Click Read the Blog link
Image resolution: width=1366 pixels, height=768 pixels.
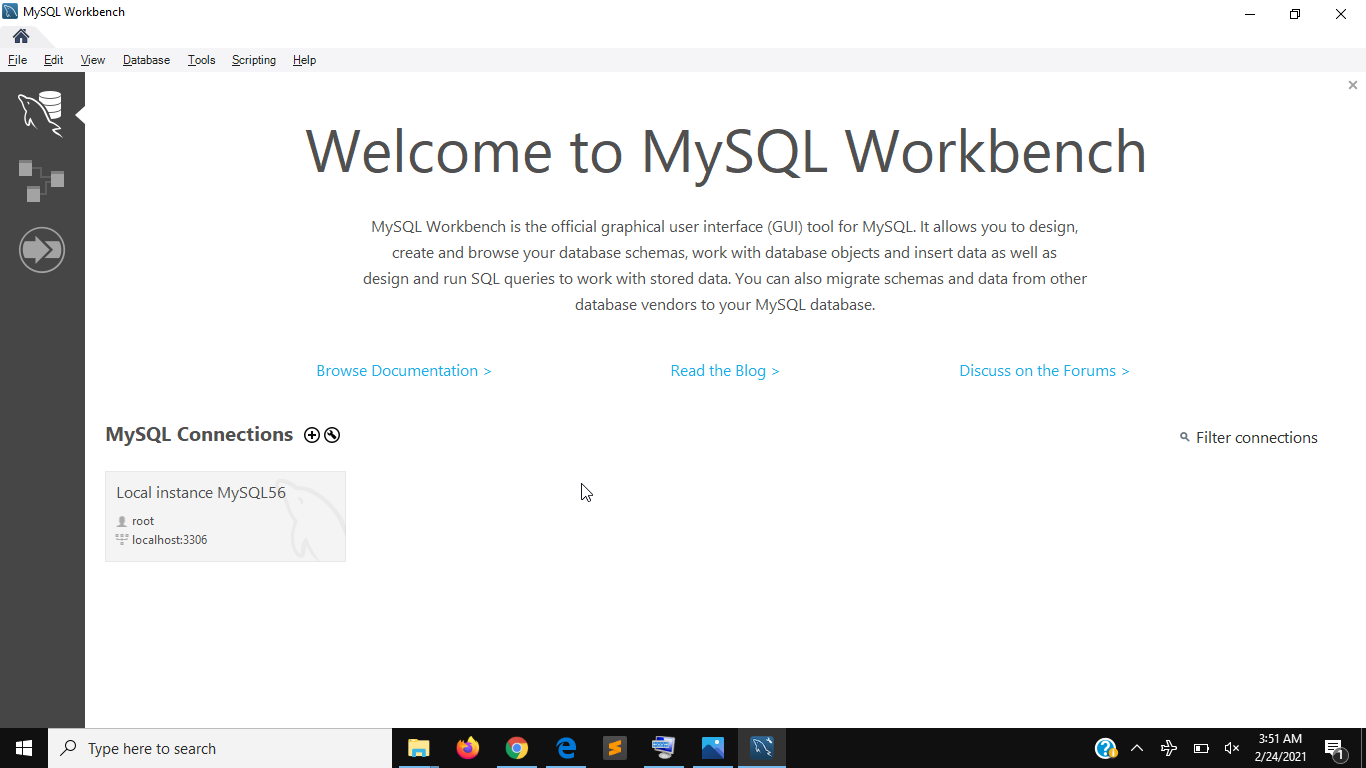click(x=724, y=371)
